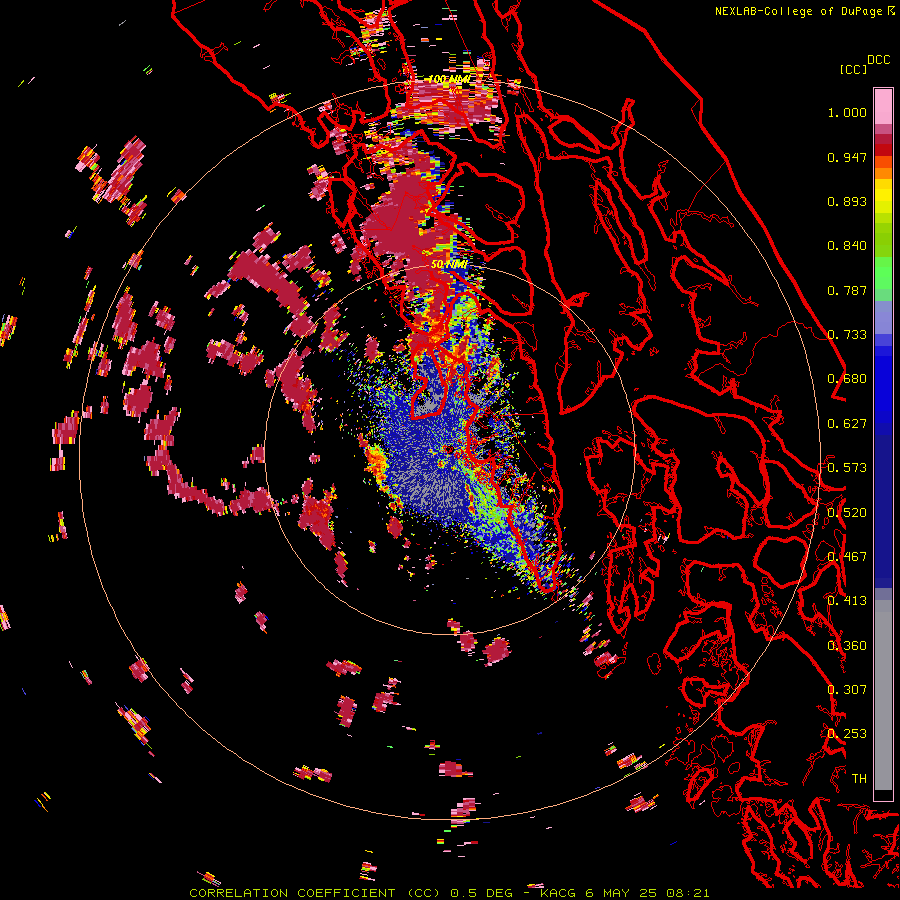Select the 0.360 scale value
Viewport: 900px width, 900px height.
point(847,645)
